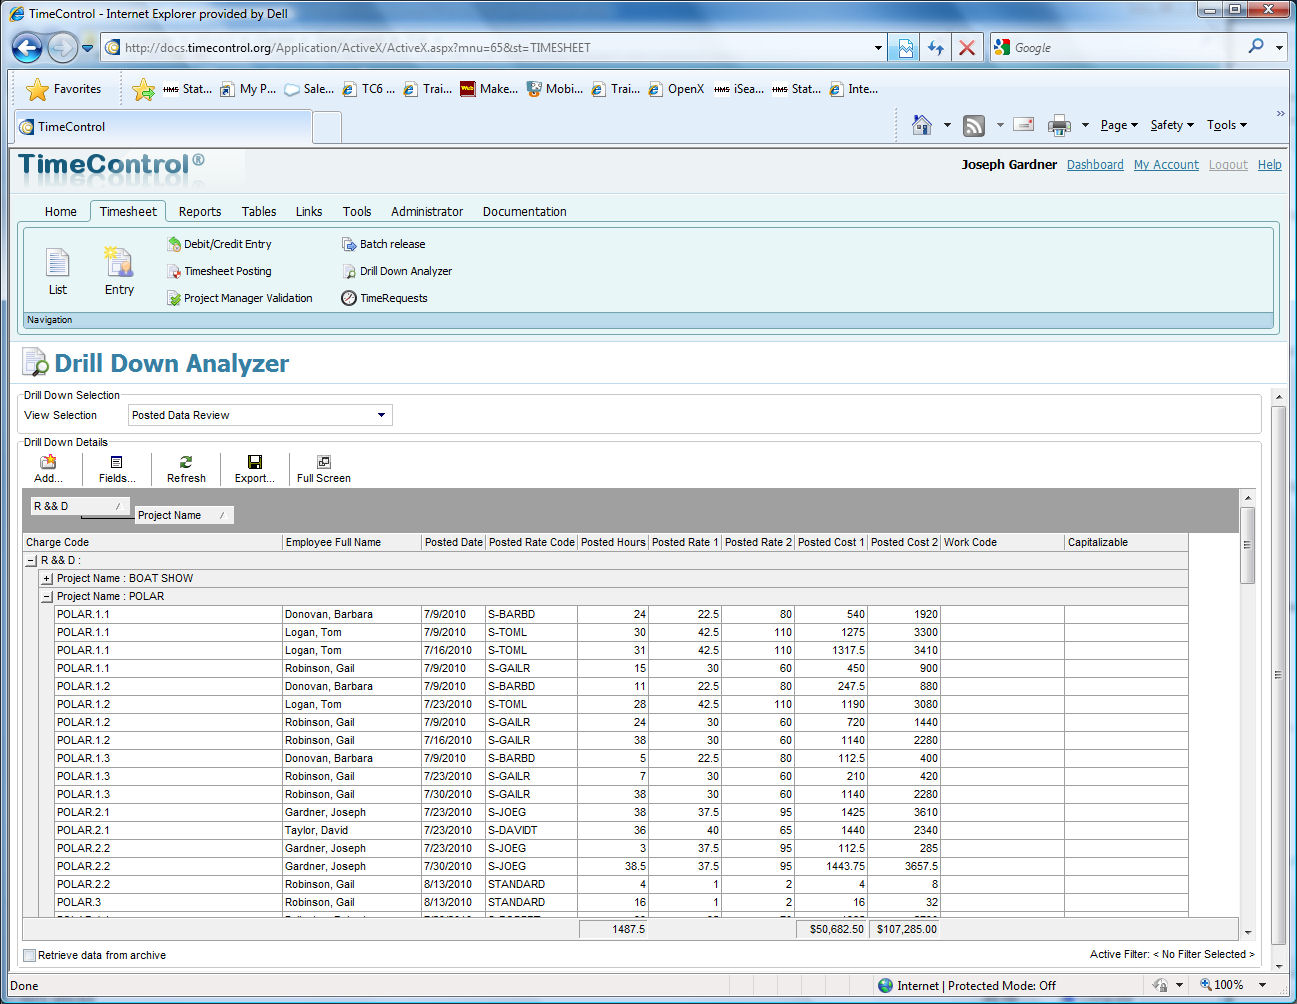Click the Dashboard link
Screen dimensions: 1297x1004
coord(1095,165)
